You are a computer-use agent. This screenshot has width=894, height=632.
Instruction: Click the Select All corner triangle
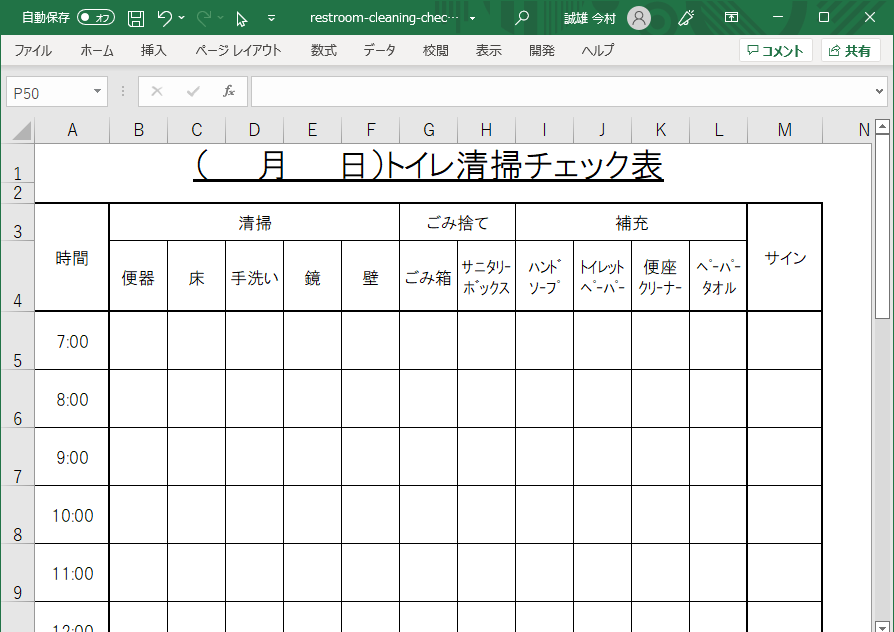click(21, 130)
